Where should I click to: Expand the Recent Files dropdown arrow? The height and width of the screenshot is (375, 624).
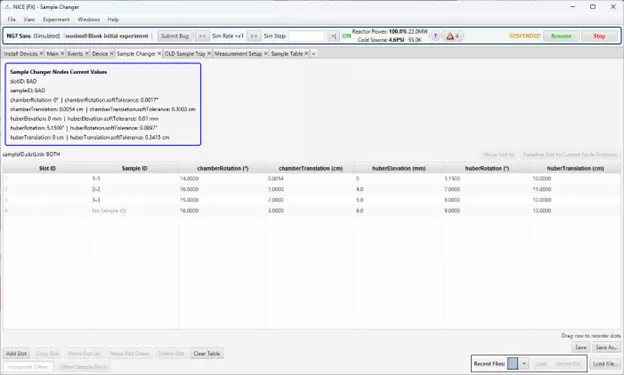(x=524, y=364)
